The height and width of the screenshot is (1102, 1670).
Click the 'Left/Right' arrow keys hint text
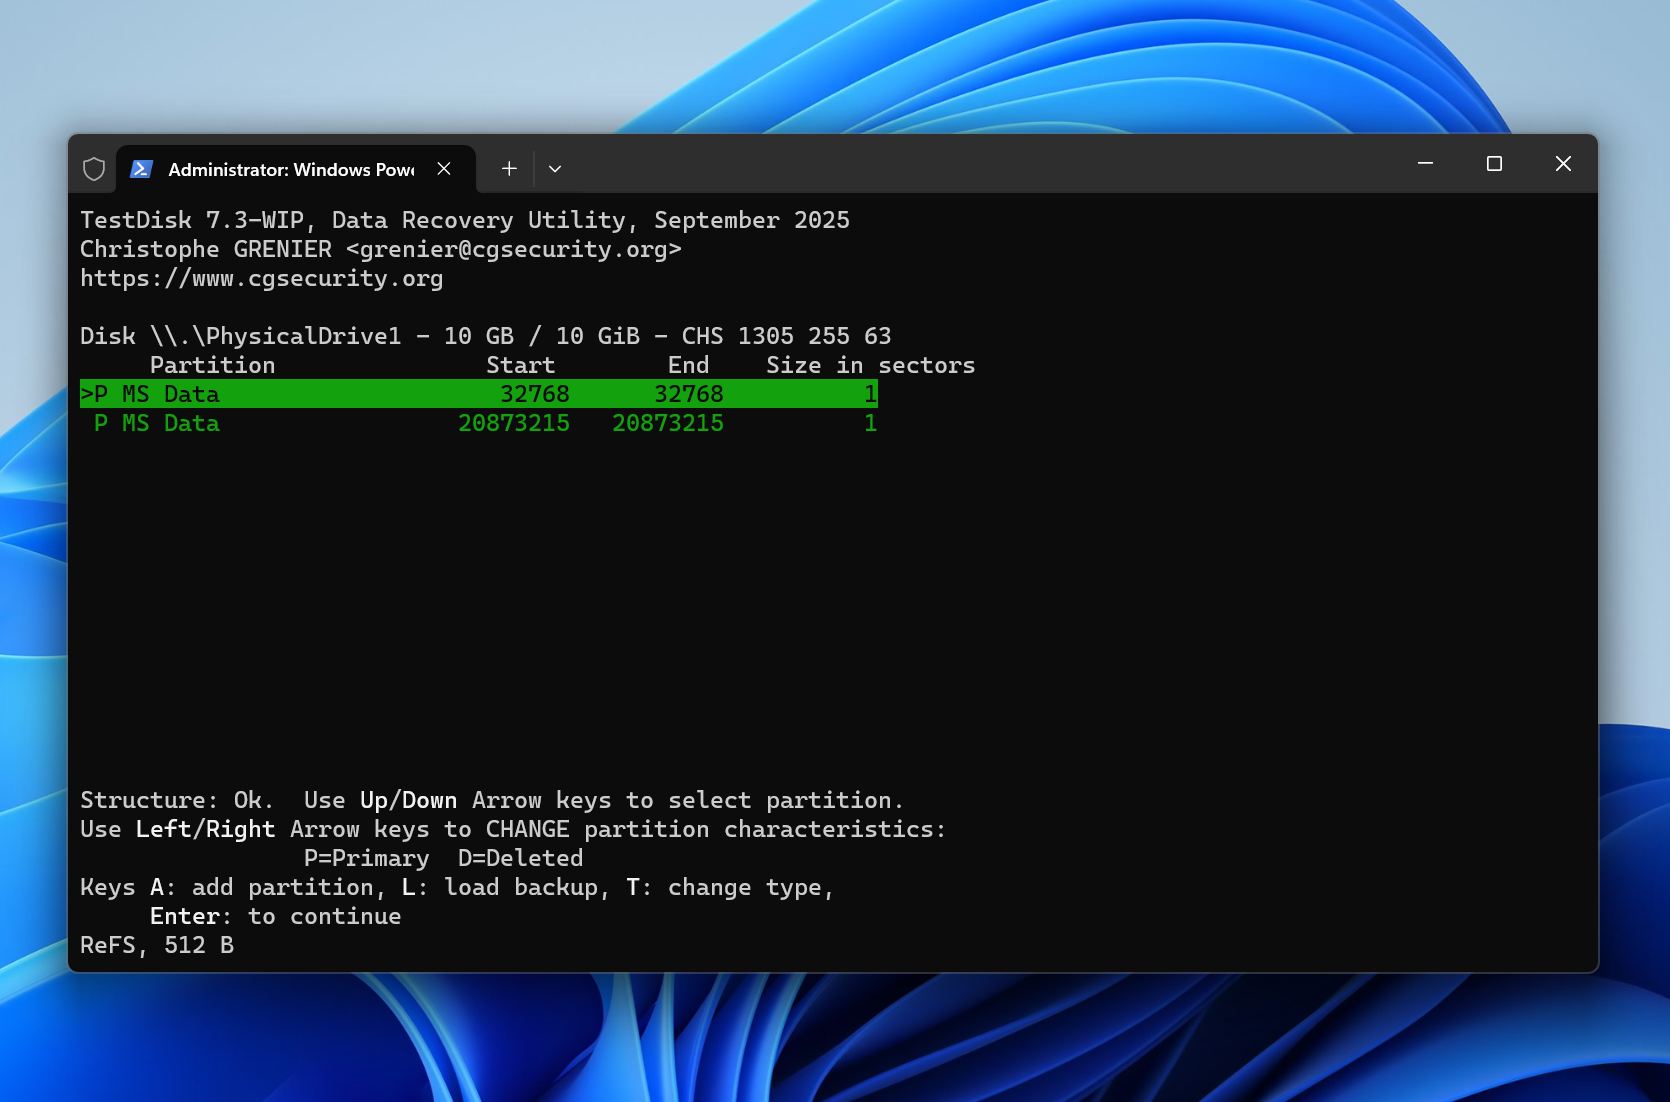[205, 829]
